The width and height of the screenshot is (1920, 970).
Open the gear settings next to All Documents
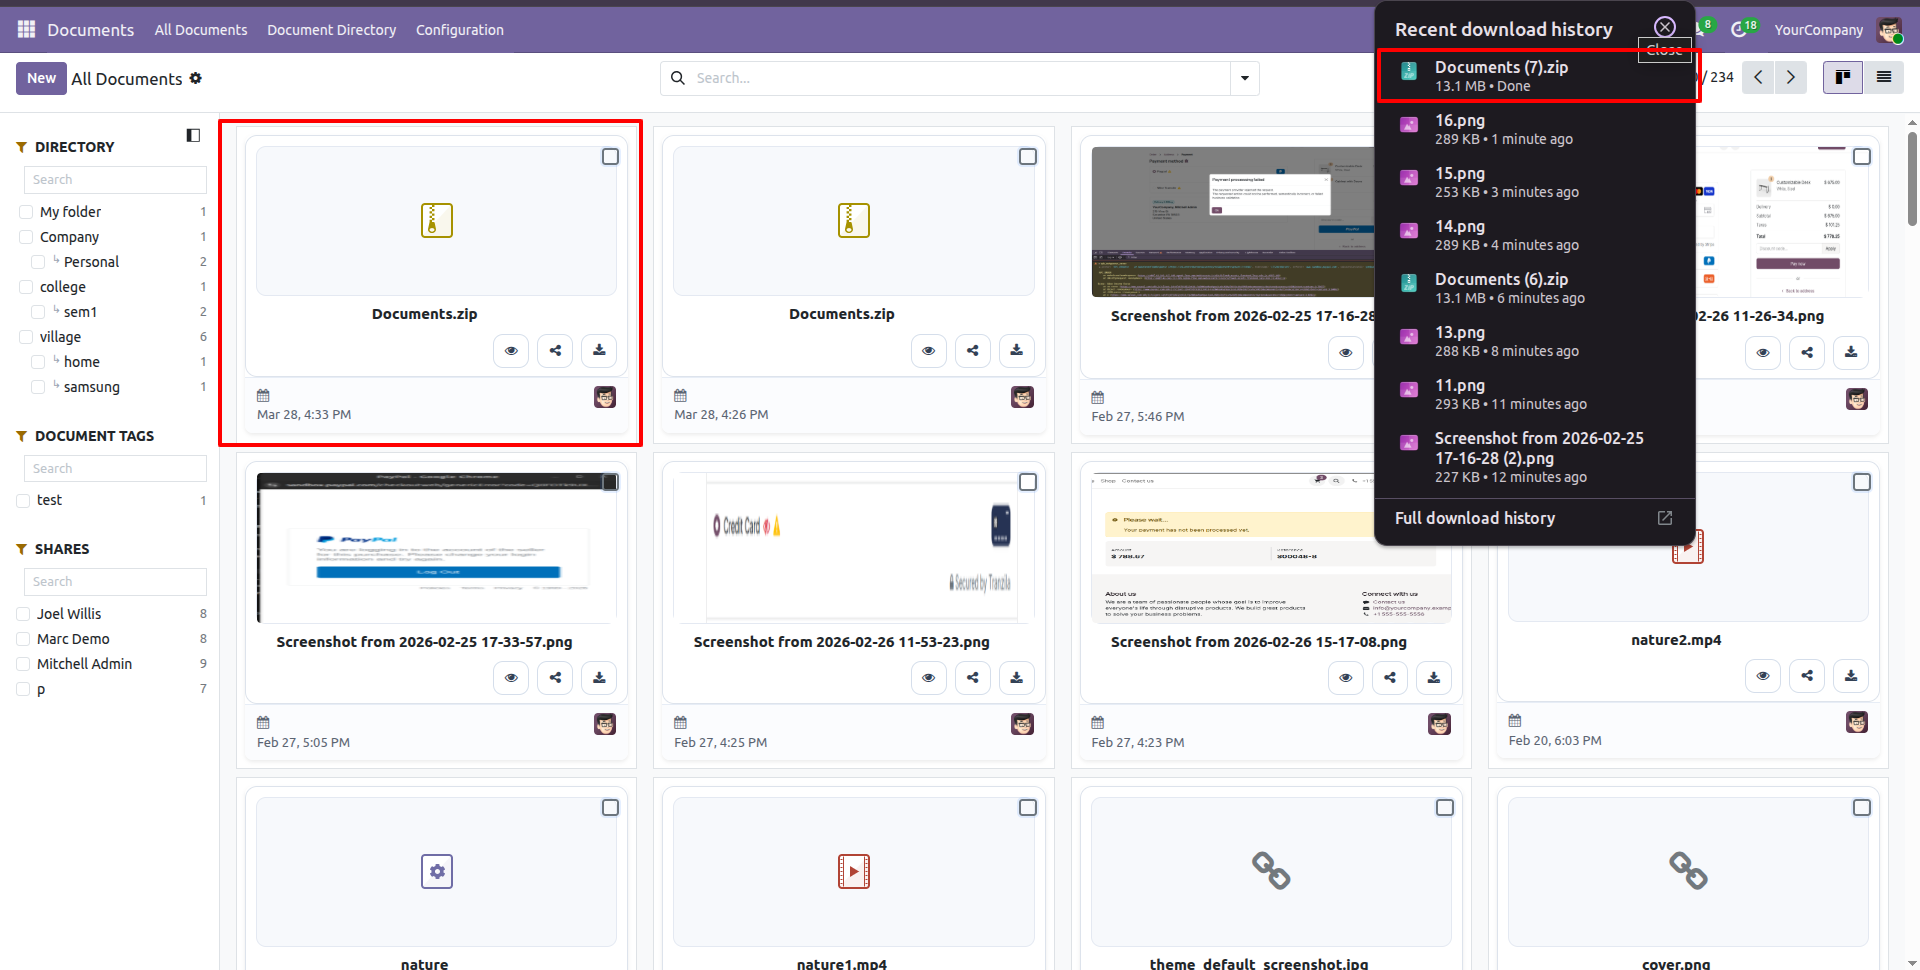(196, 78)
